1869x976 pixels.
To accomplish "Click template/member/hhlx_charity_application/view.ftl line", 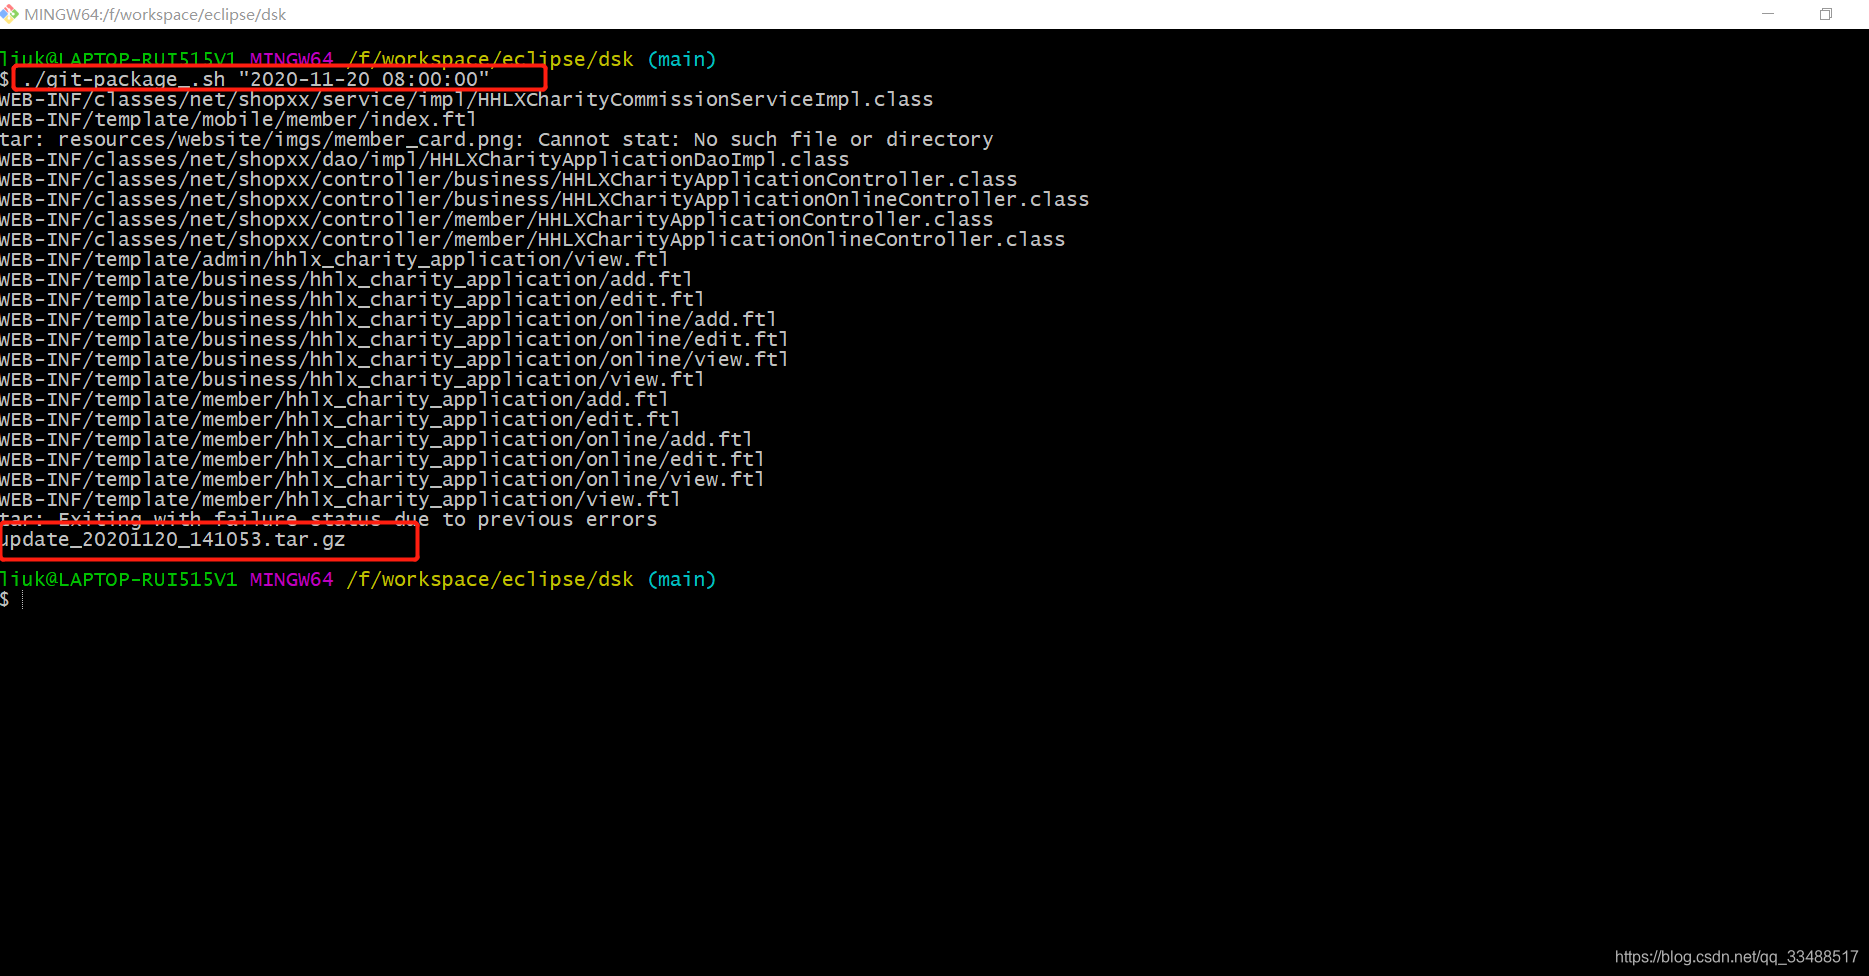I will pyautogui.click(x=340, y=499).
